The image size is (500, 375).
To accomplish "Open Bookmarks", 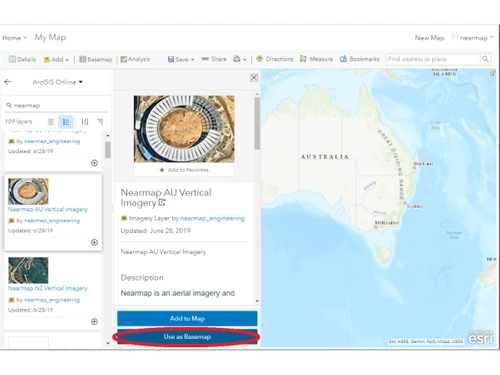I will point(360,59).
